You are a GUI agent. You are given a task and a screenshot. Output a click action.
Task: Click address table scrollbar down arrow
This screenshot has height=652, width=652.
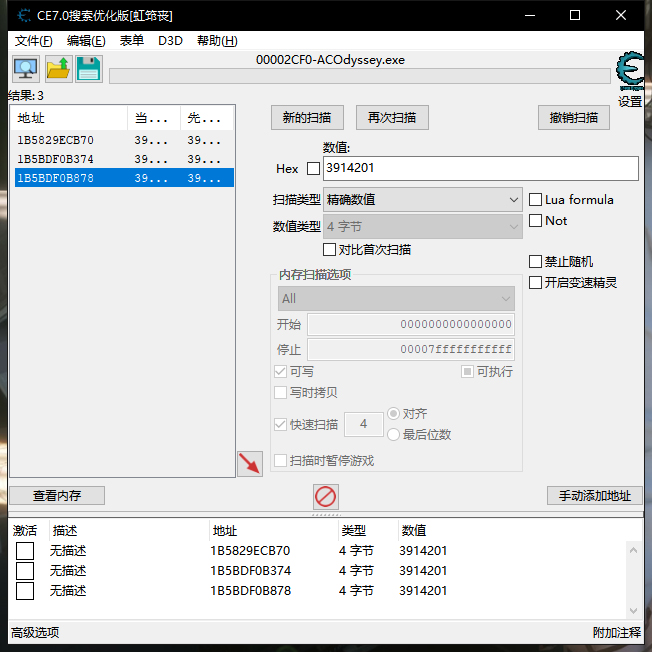click(x=633, y=610)
